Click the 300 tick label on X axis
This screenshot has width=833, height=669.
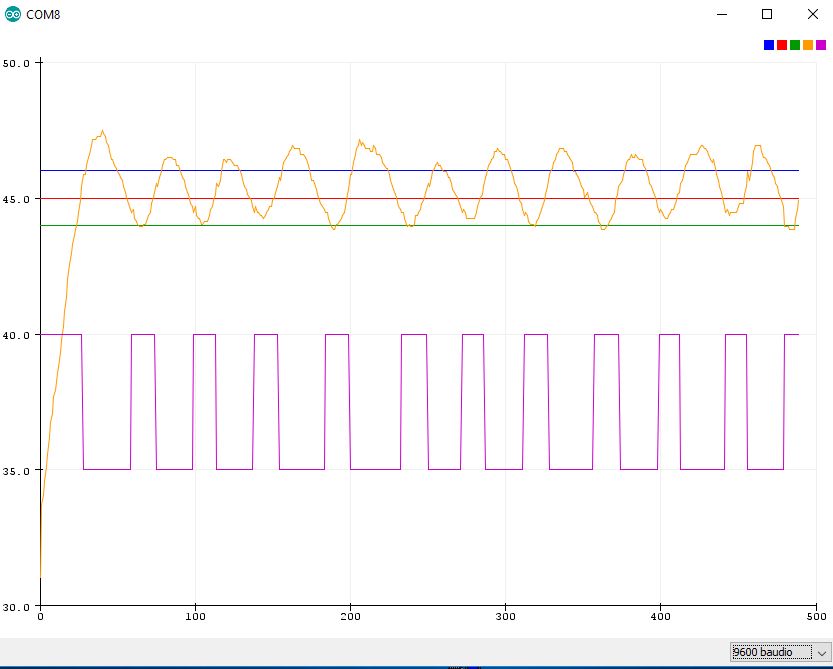click(x=506, y=618)
